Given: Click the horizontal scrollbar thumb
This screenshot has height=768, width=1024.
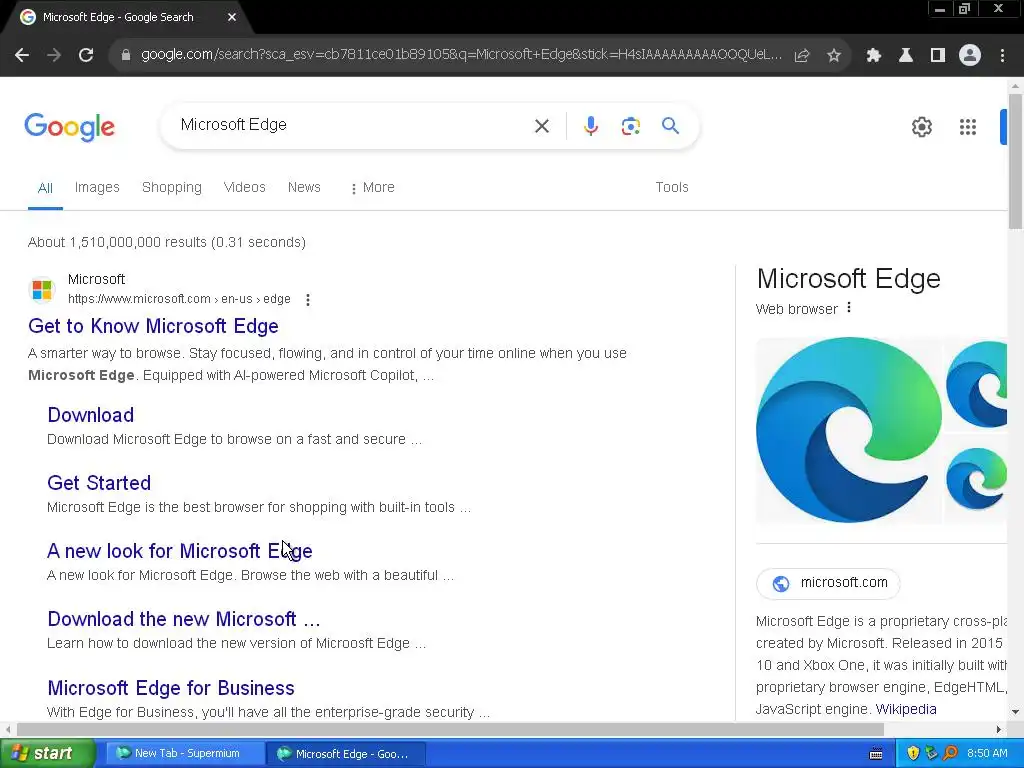Looking at the screenshot, I should click(x=450, y=729).
